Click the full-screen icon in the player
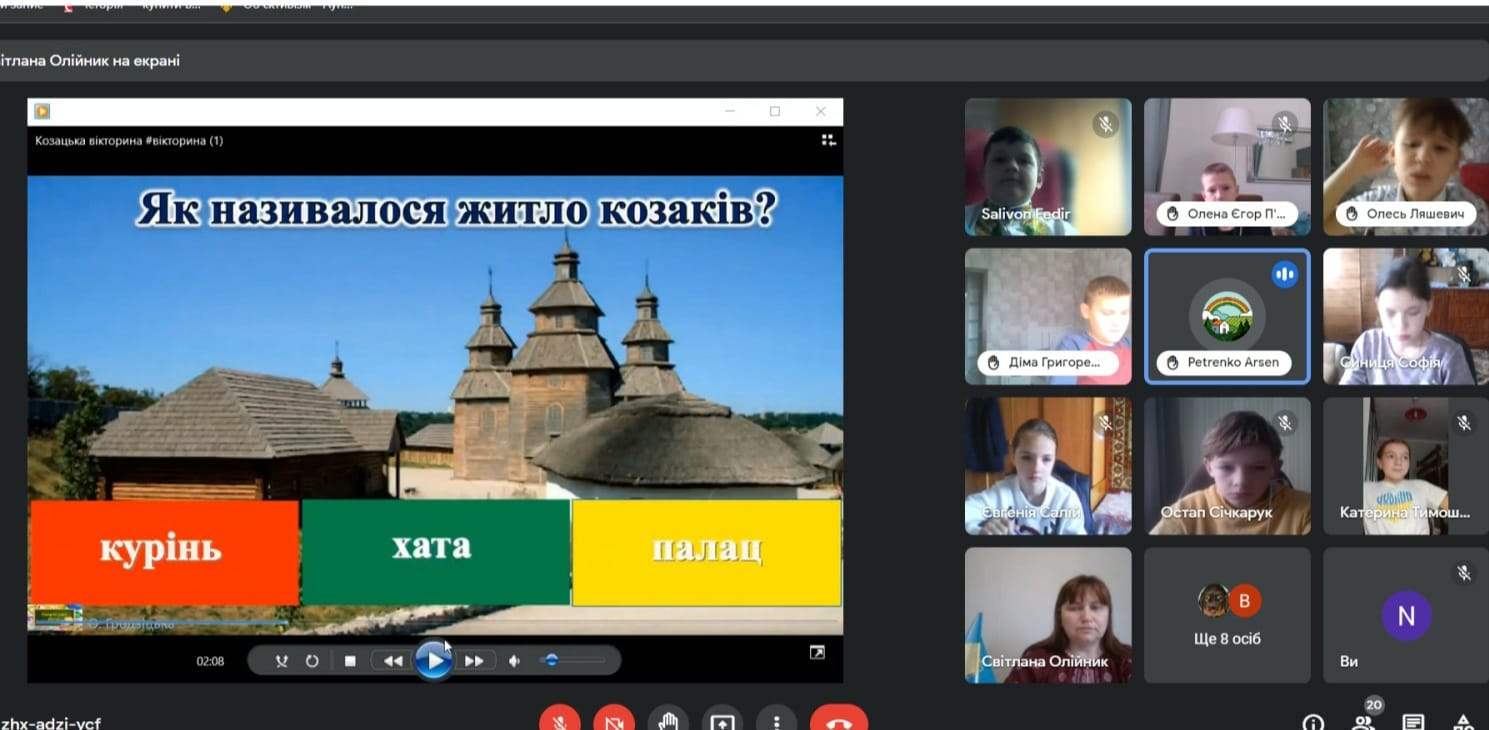Image resolution: width=1489 pixels, height=730 pixels. [x=817, y=653]
